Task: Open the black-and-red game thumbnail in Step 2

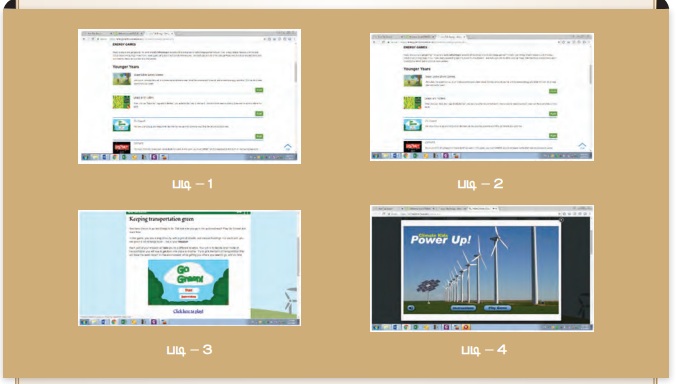Action: 413,147
